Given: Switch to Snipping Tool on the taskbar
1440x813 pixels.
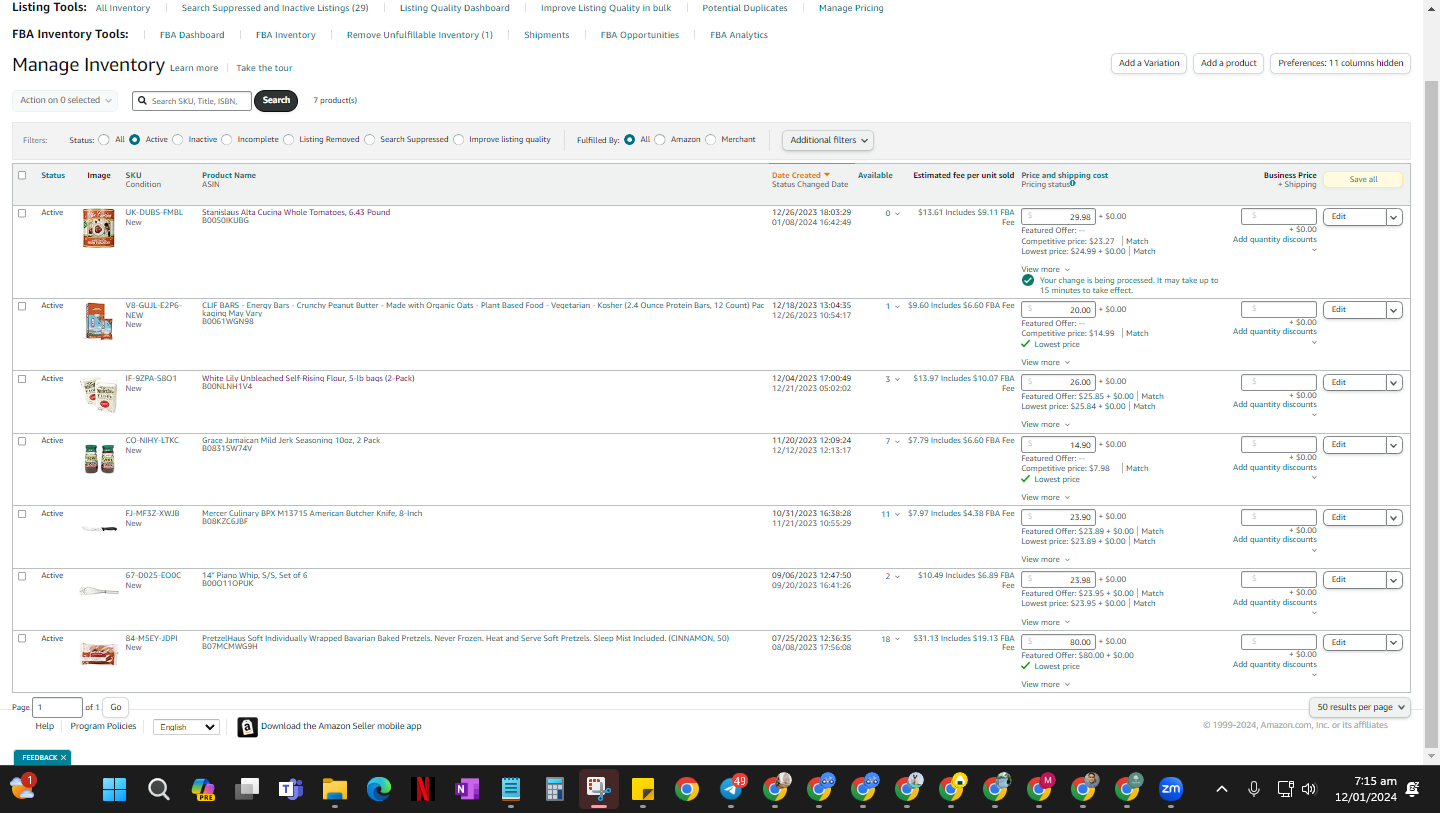Looking at the screenshot, I should [x=598, y=789].
